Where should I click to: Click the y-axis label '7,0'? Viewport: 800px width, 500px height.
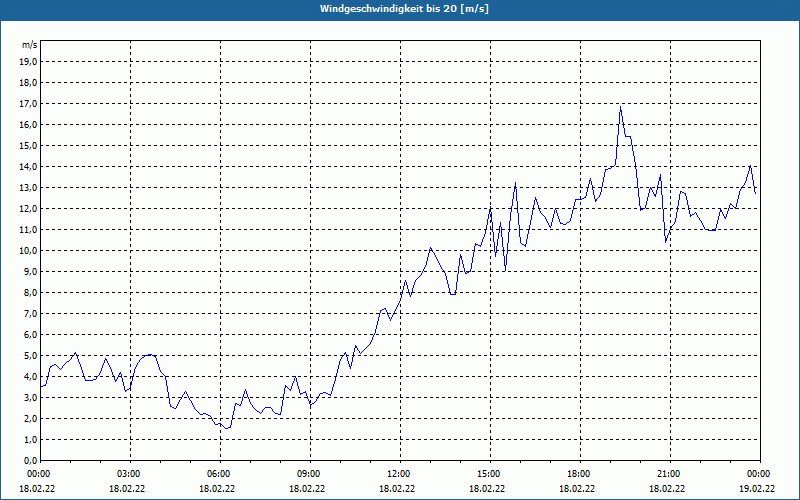coord(30,314)
